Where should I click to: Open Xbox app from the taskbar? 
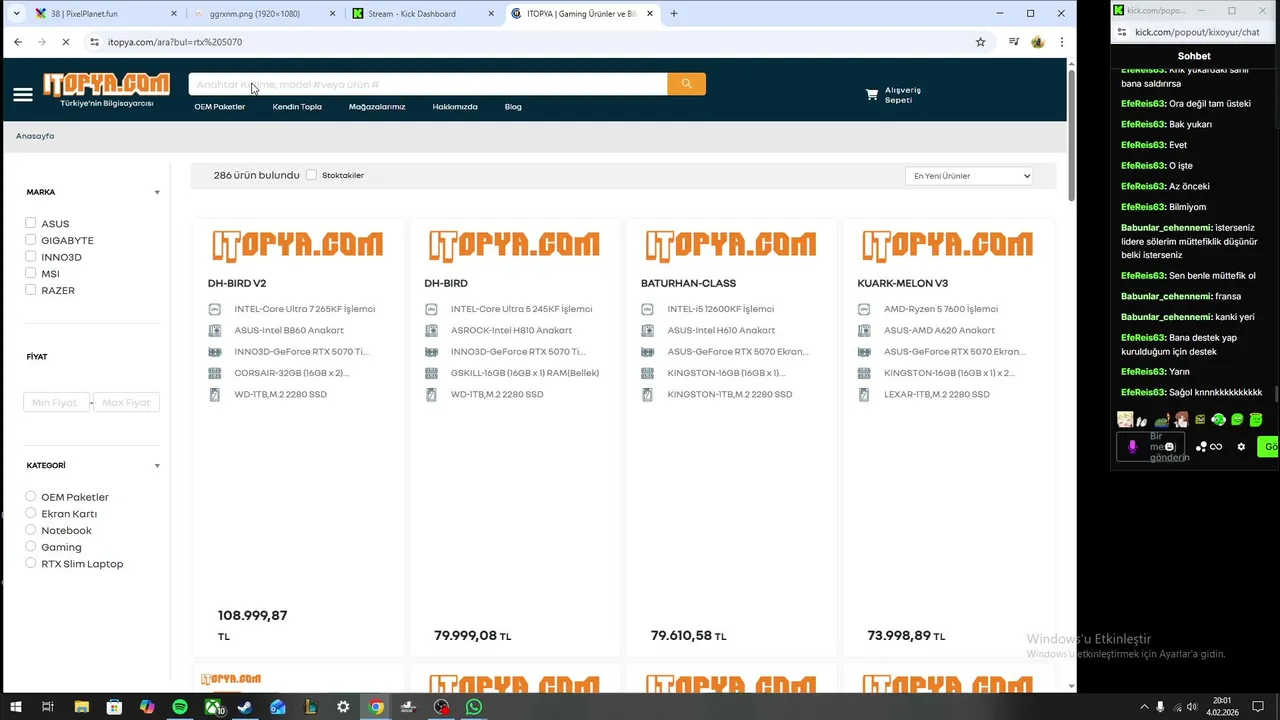click(x=213, y=707)
